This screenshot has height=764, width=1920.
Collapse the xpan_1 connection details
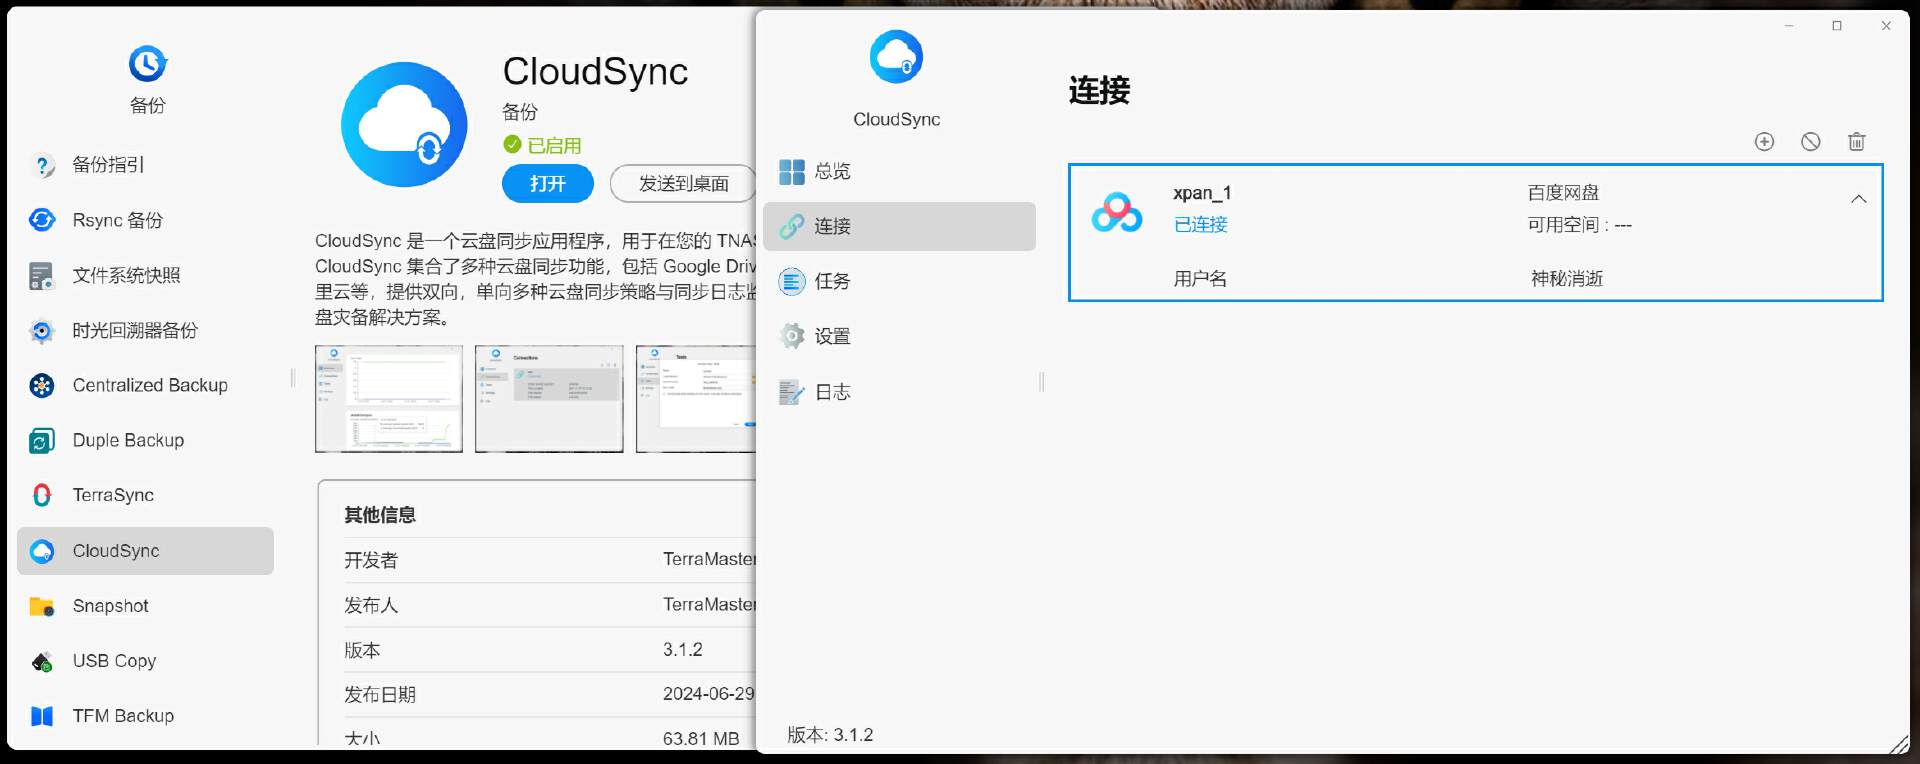[x=1858, y=199]
